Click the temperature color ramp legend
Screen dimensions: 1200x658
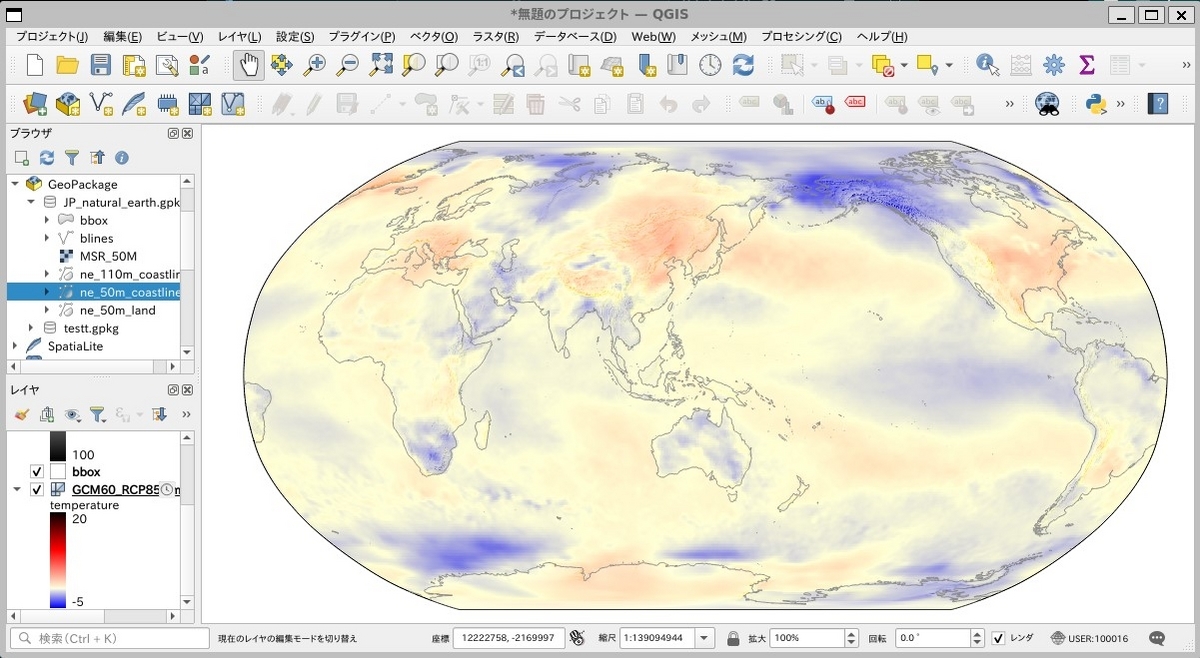click(58, 560)
